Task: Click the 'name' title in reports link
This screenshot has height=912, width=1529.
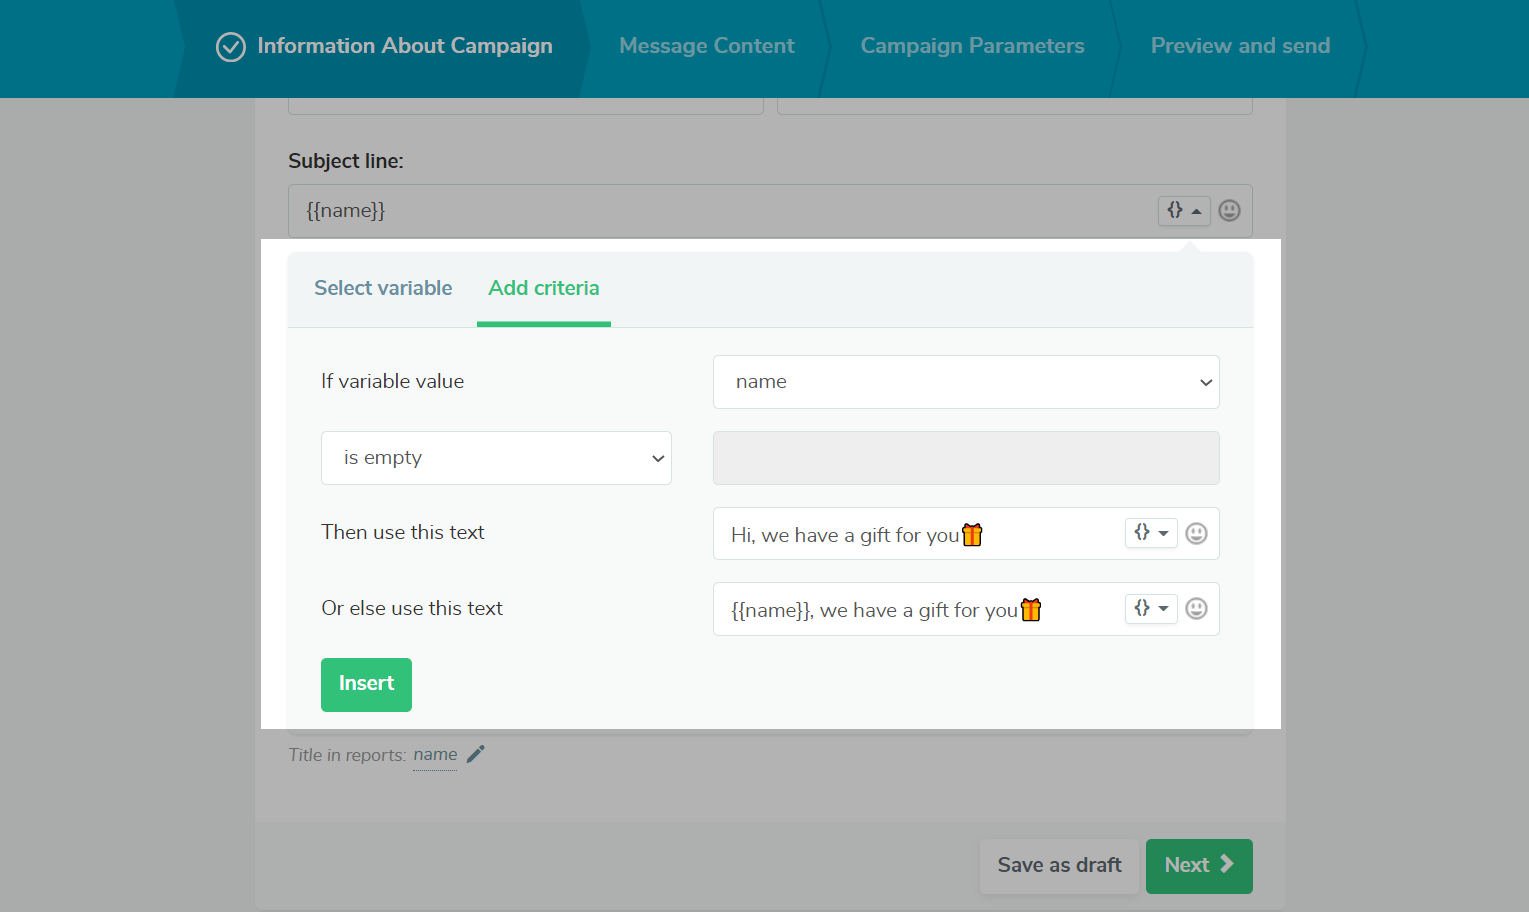Action: coord(435,755)
